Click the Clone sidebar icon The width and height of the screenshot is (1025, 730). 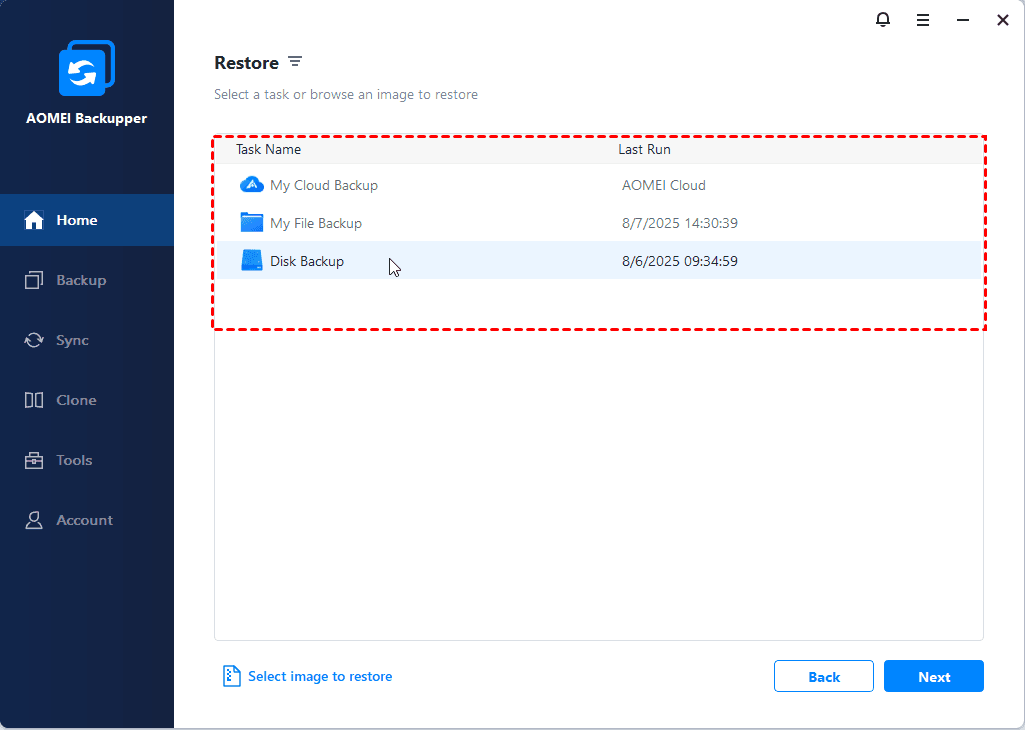tap(34, 400)
